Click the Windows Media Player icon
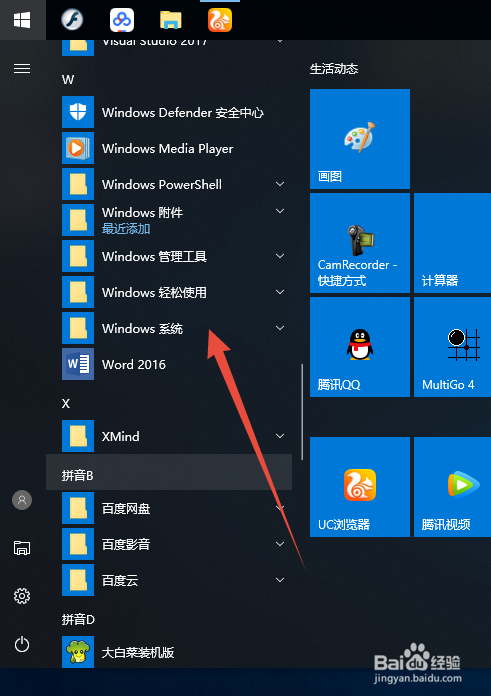The width and height of the screenshot is (491, 696). click(x=78, y=148)
